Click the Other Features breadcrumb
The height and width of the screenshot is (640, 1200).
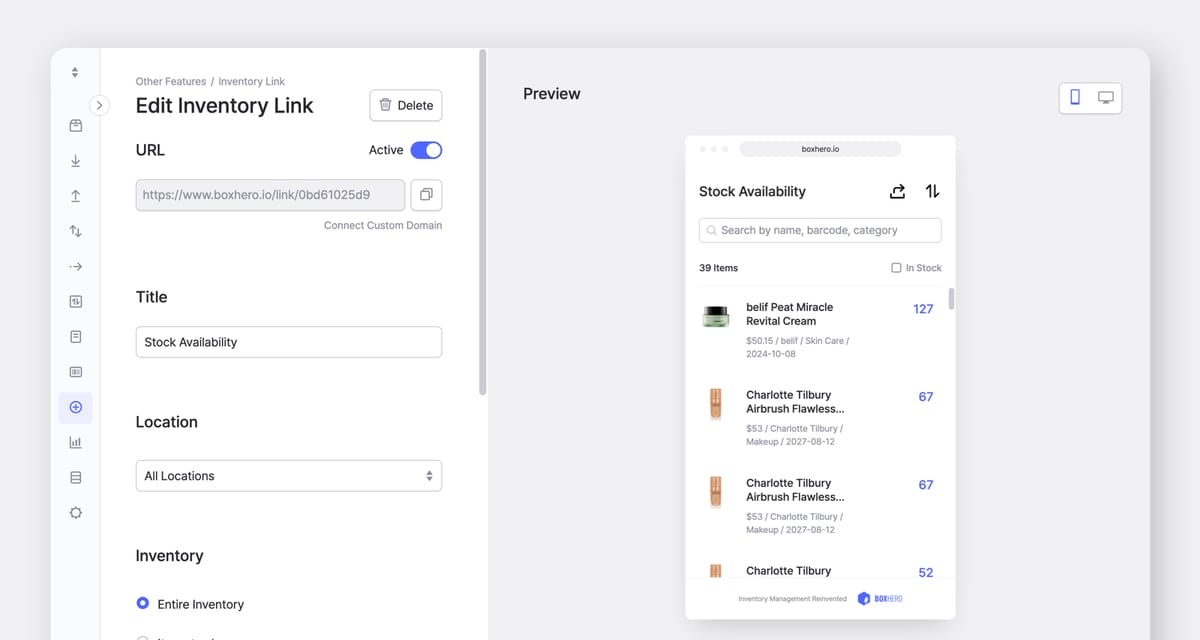coord(170,81)
